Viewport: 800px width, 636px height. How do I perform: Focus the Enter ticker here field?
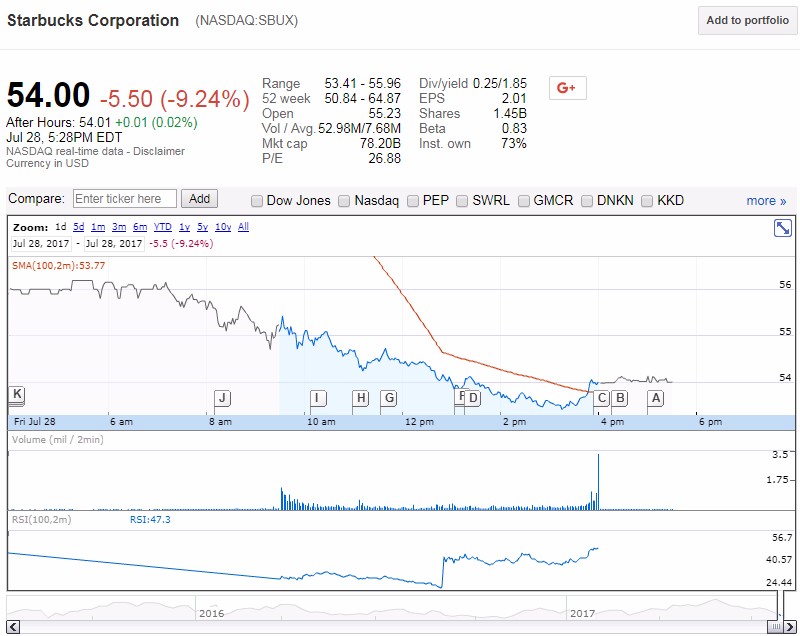click(125, 199)
